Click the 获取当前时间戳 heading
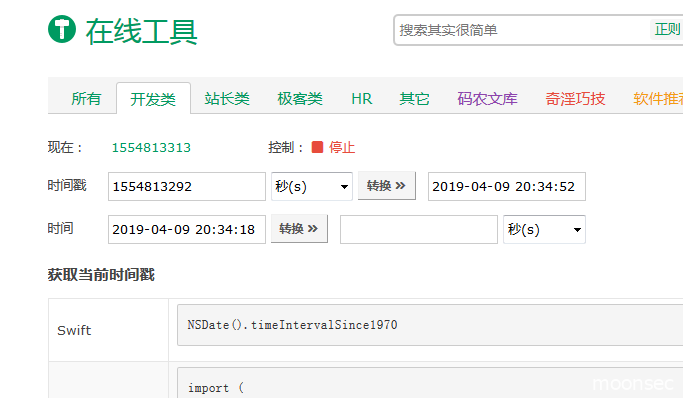 101,275
